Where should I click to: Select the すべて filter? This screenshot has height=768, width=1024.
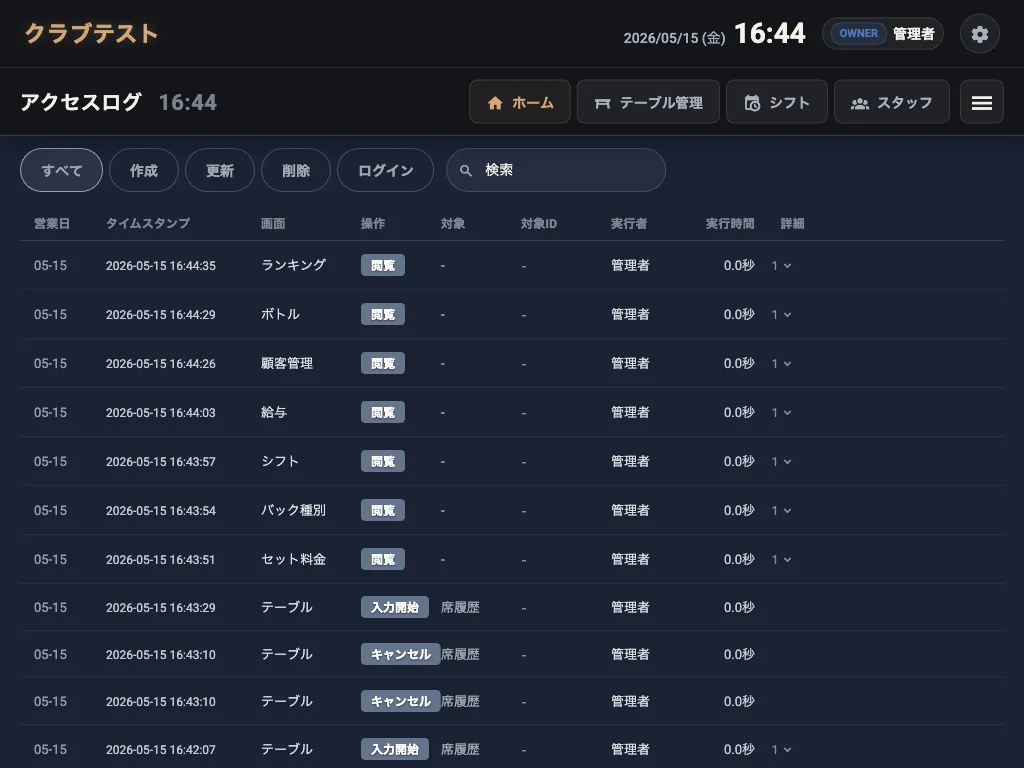pos(61,170)
